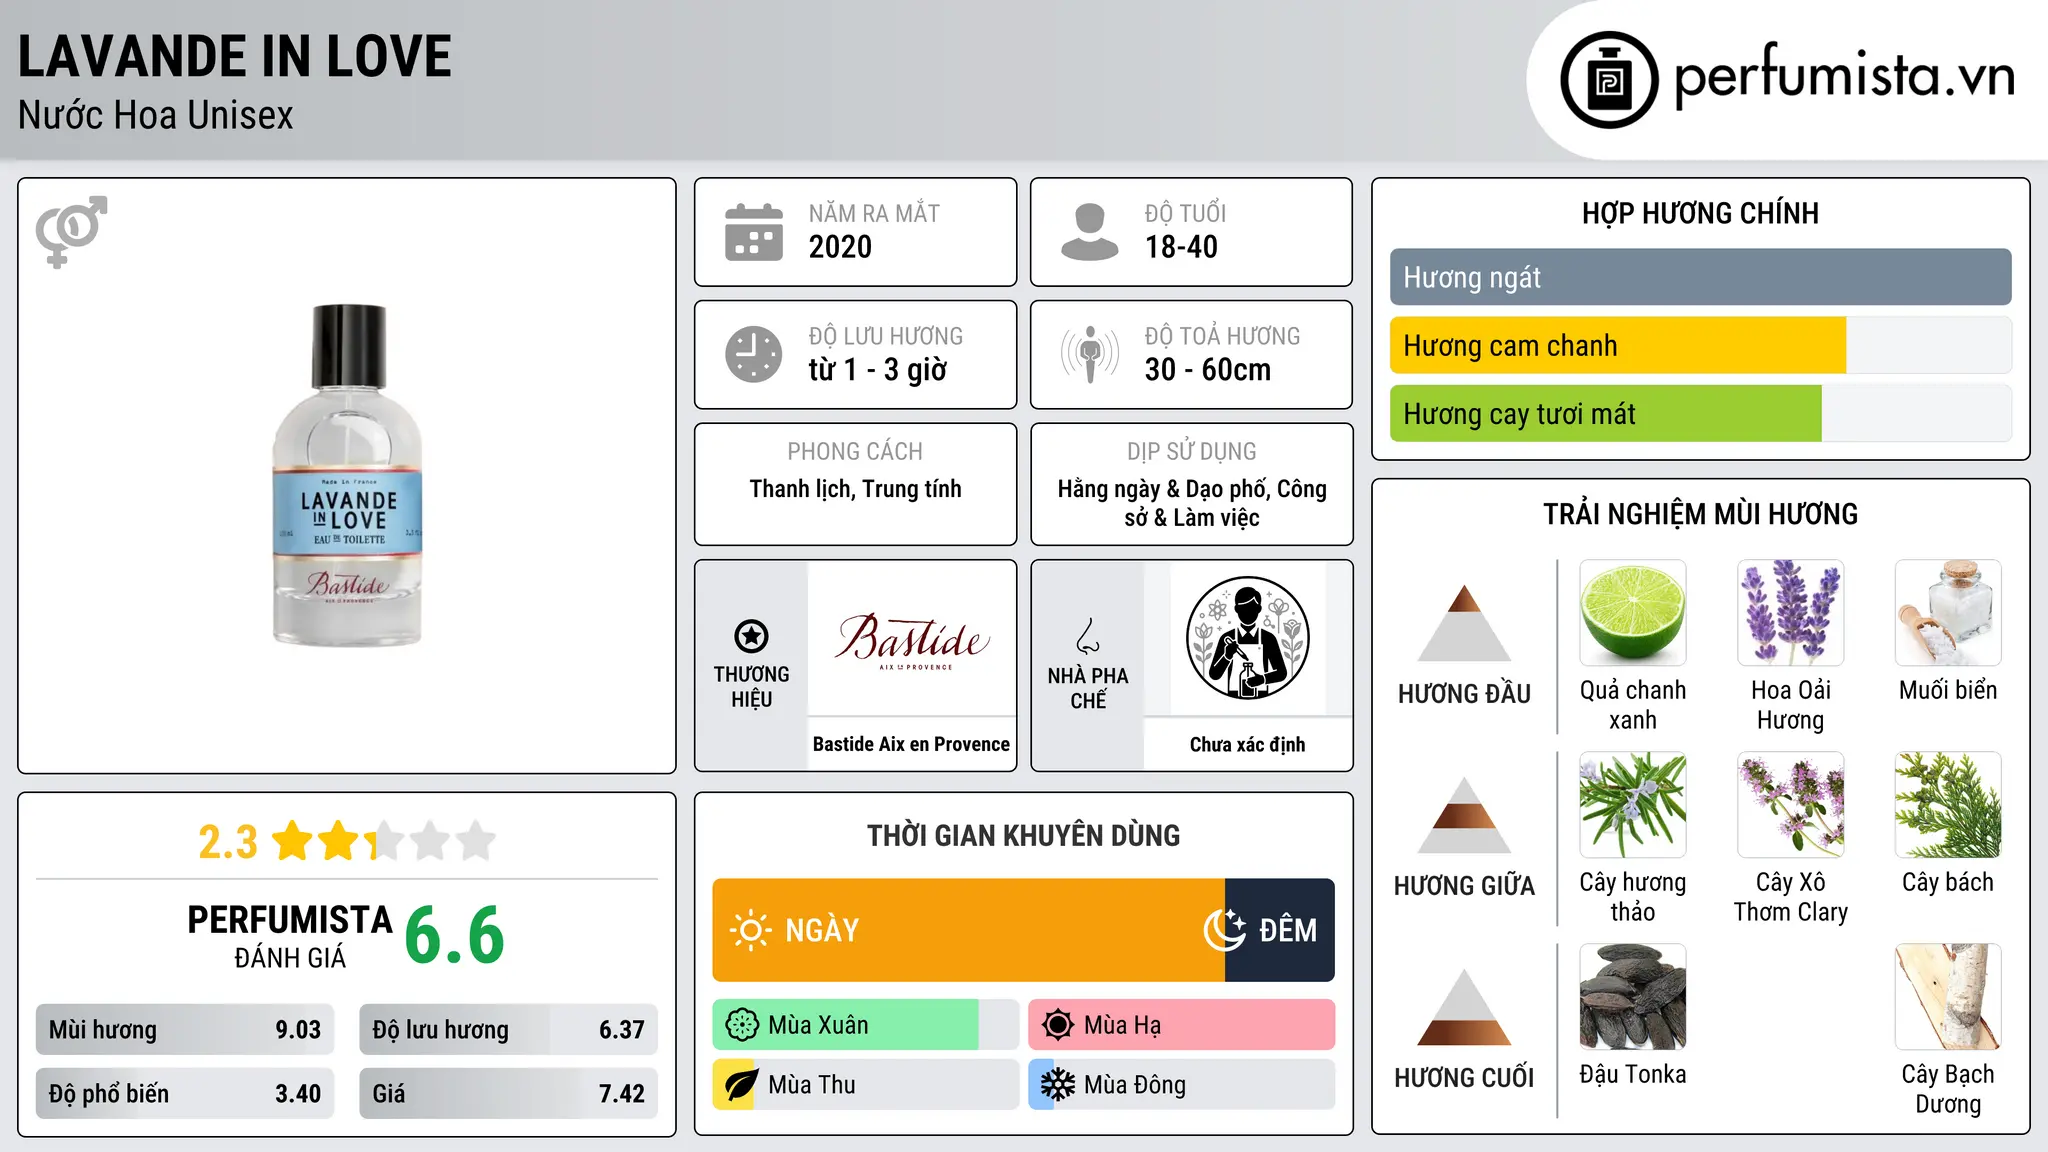Viewport: 2048px width, 1152px height.
Task: Click the HƯƠNG ĐẦU pyramid icon
Action: click(x=1464, y=623)
